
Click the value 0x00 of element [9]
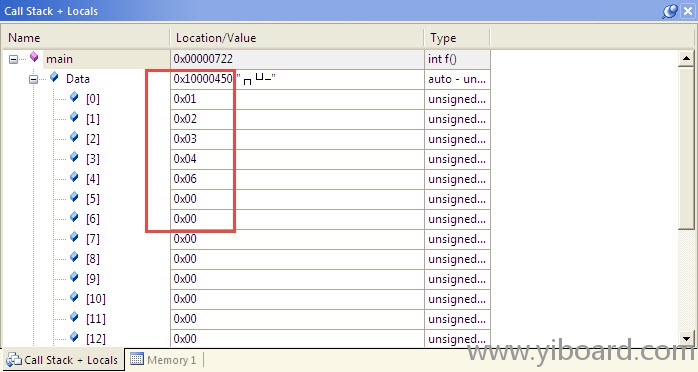click(185, 279)
